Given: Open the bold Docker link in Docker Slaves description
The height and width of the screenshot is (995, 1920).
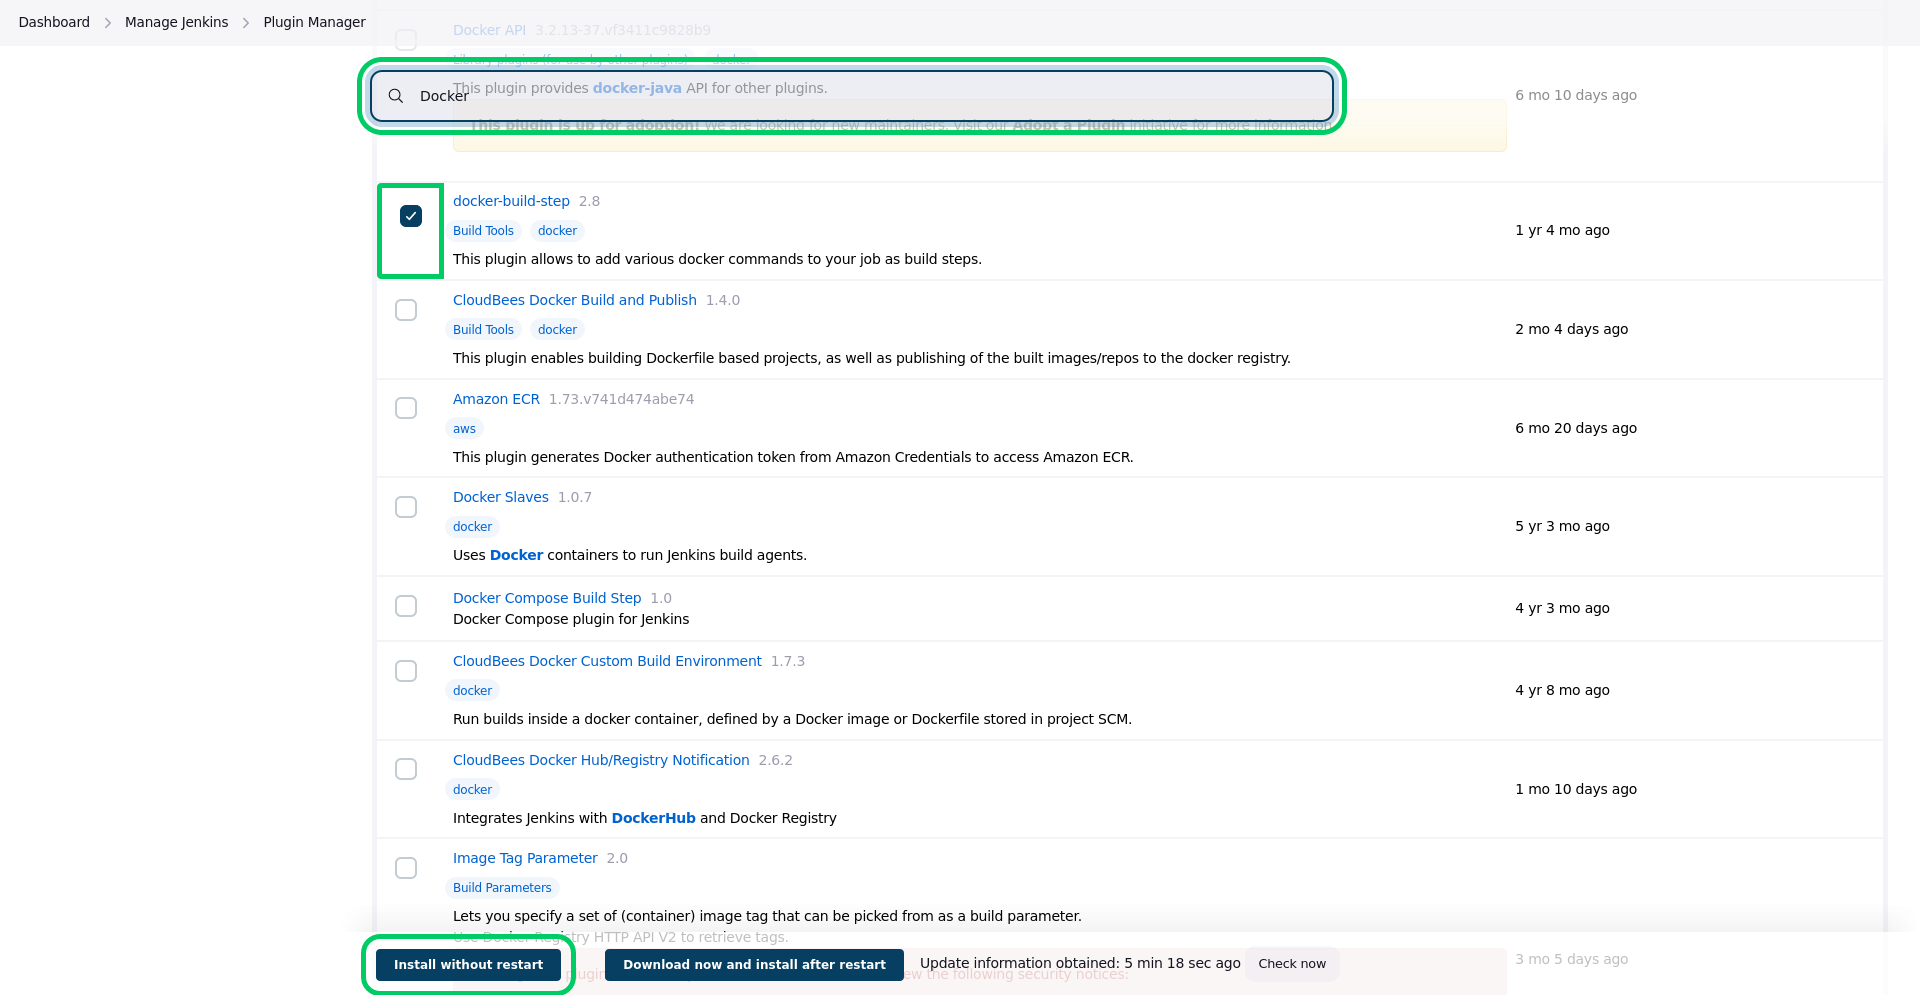Looking at the screenshot, I should [x=516, y=555].
